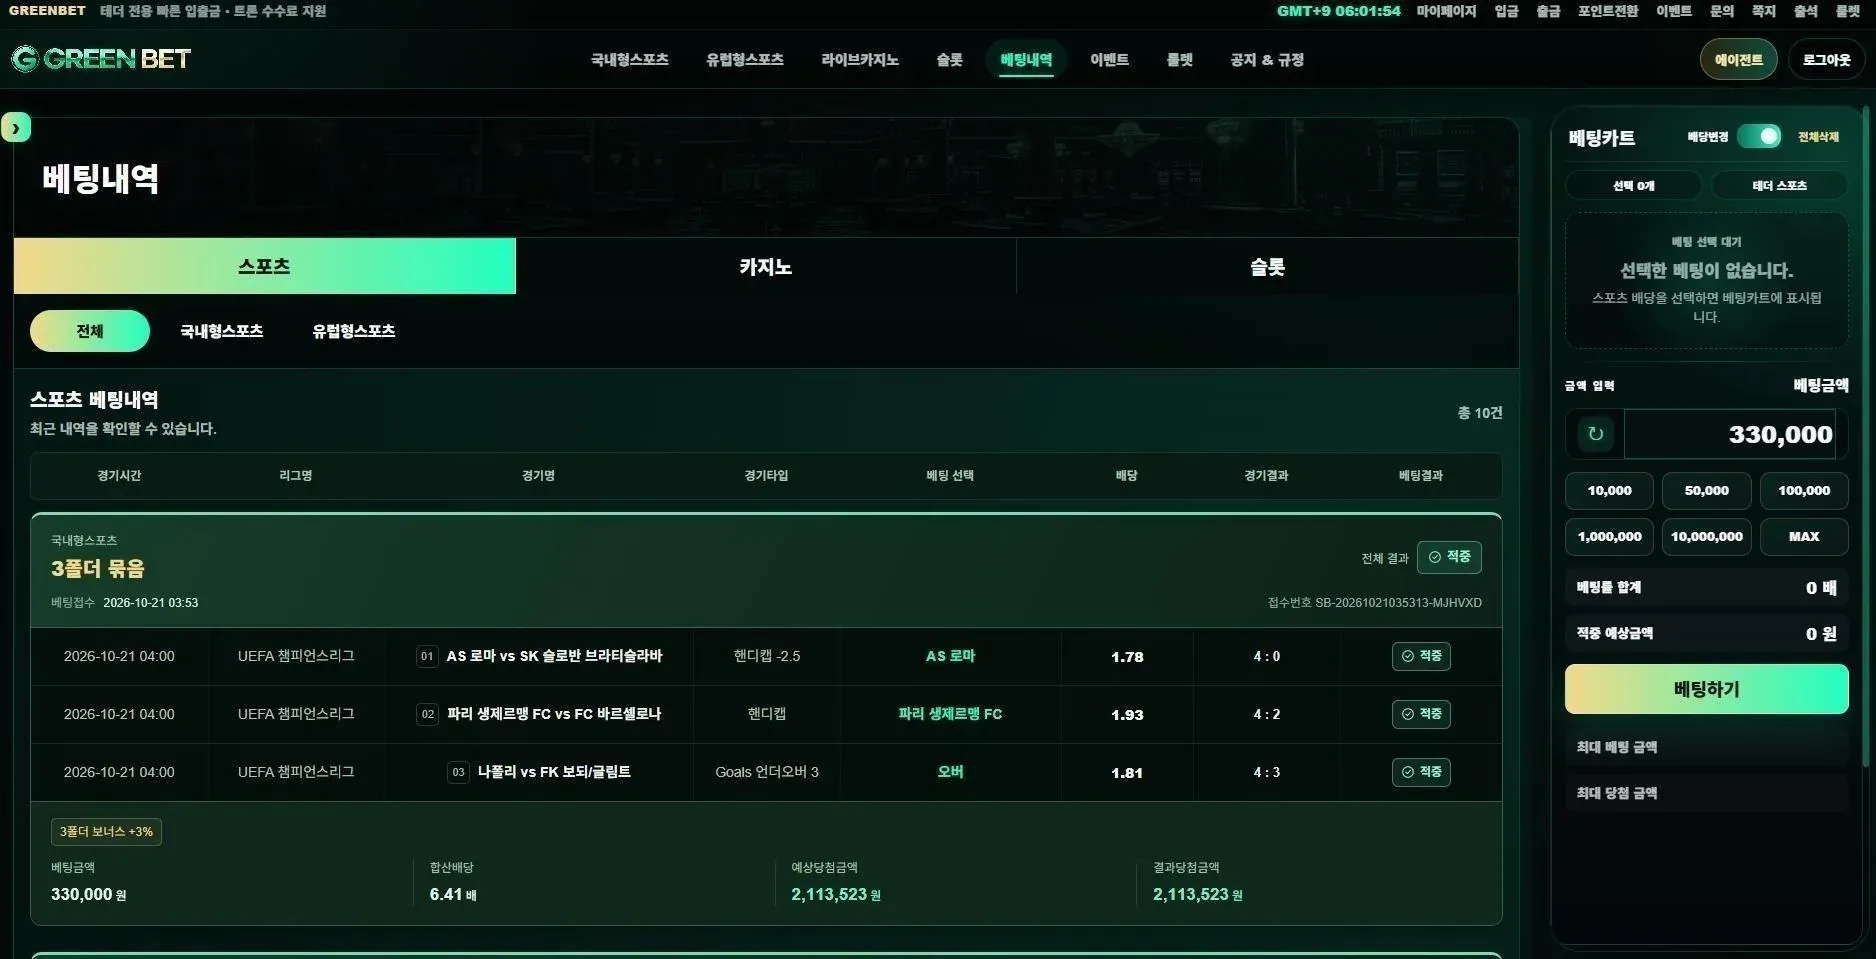Image resolution: width=1876 pixels, height=959 pixels.
Task: Expand the side panel chevron arrow
Action: 16,128
